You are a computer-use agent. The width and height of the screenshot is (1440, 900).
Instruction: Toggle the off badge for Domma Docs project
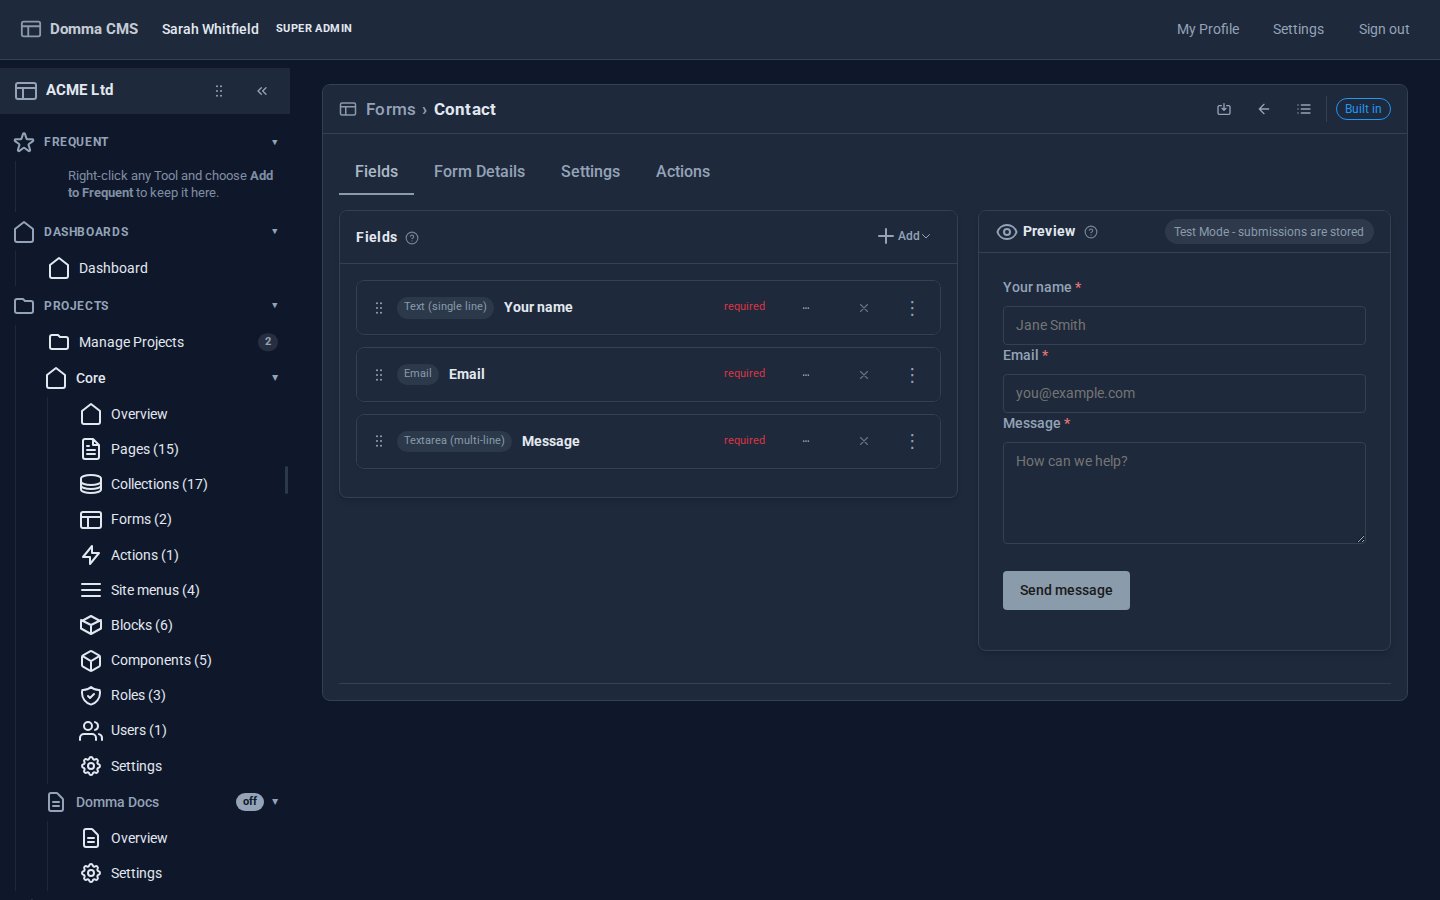[250, 802]
